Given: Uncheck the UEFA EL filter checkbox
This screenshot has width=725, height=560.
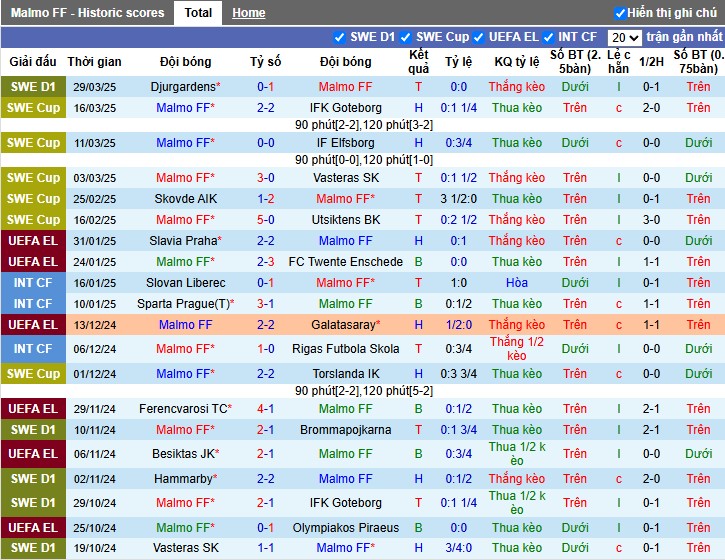Looking at the screenshot, I should [x=479, y=37].
